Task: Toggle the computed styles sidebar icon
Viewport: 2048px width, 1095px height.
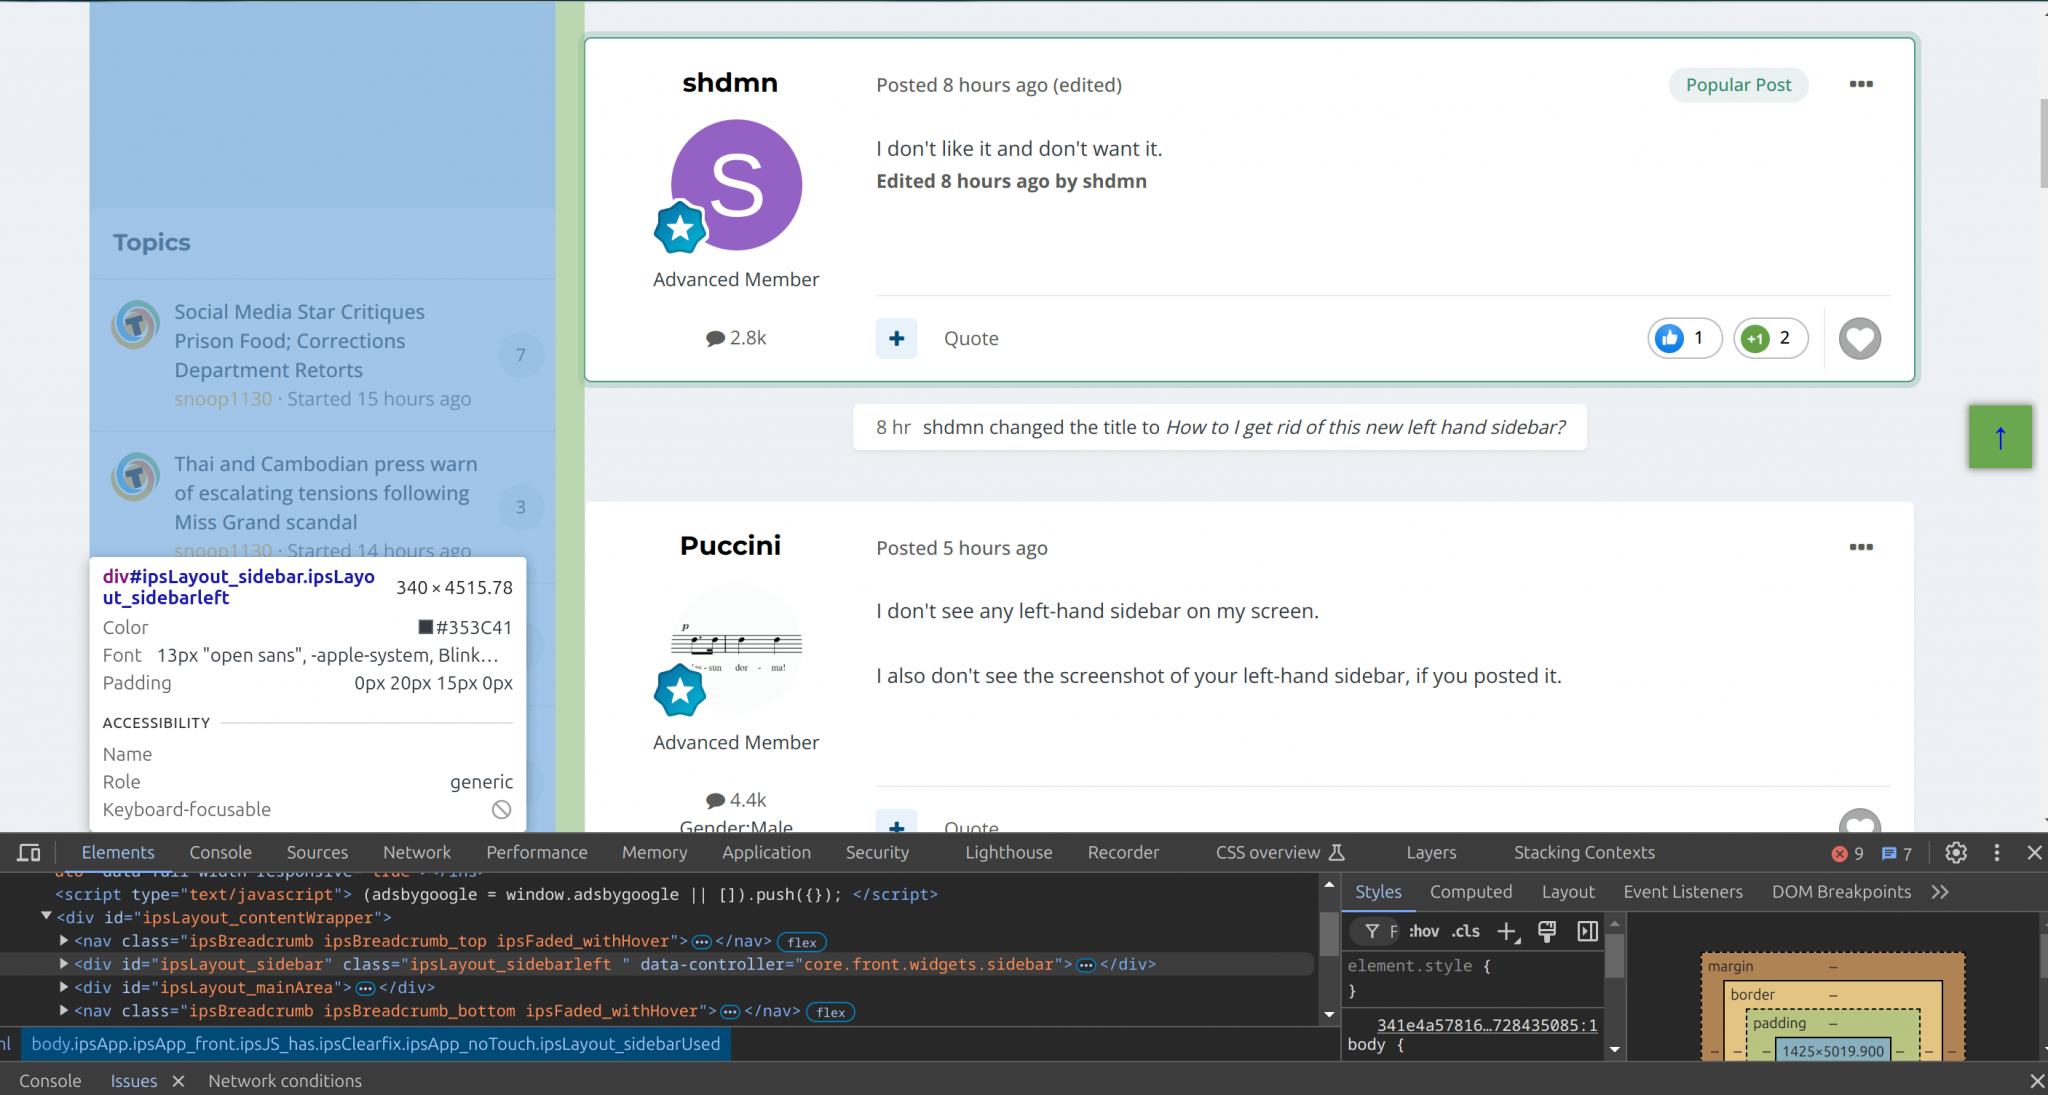Action: click(1587, 932)
